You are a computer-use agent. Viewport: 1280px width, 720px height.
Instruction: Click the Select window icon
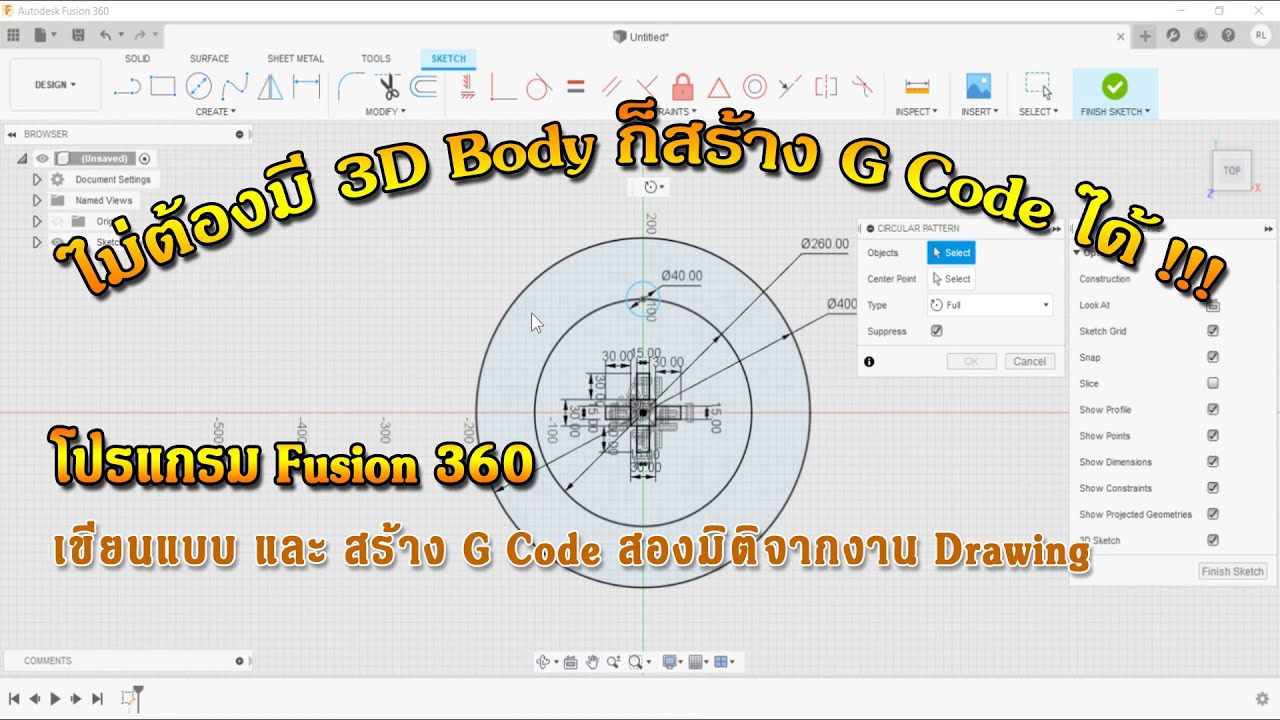(x=1039, y=86)
